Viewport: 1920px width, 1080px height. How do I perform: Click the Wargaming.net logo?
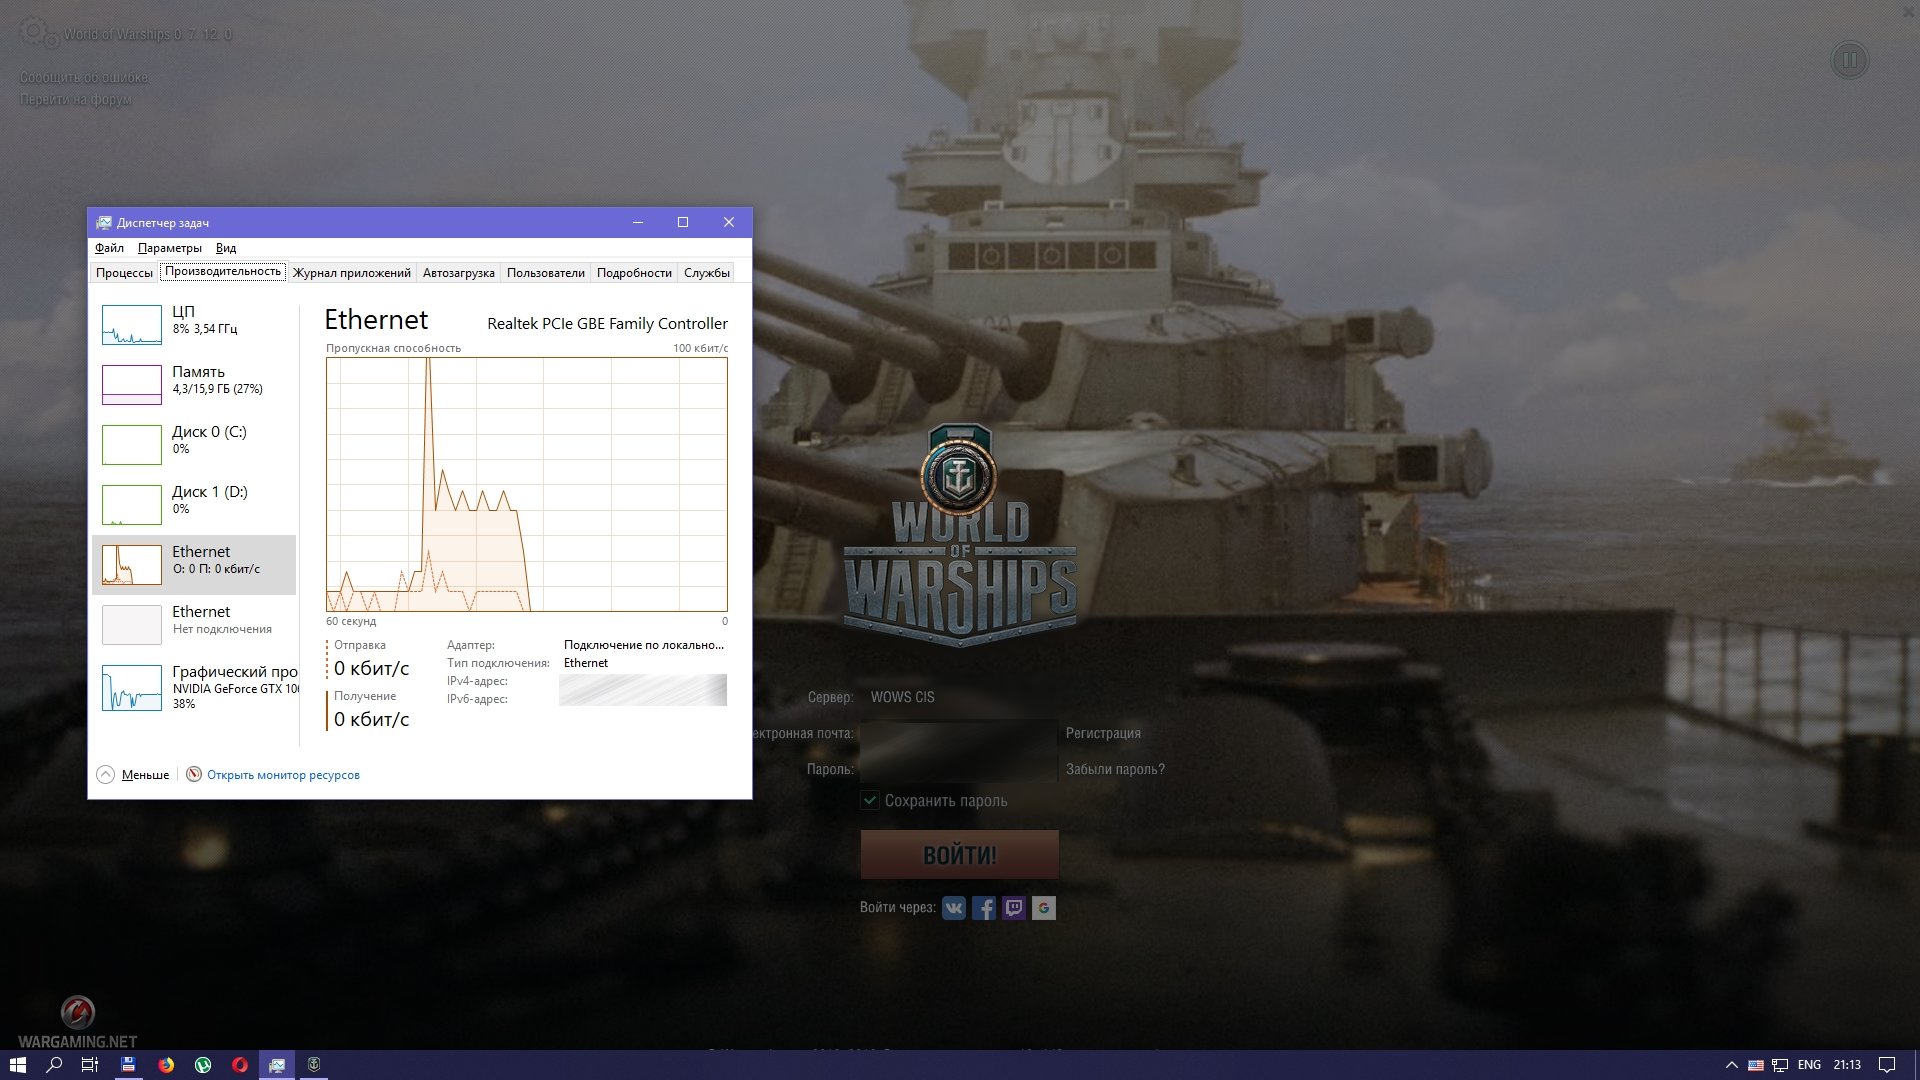[78, 1022]
